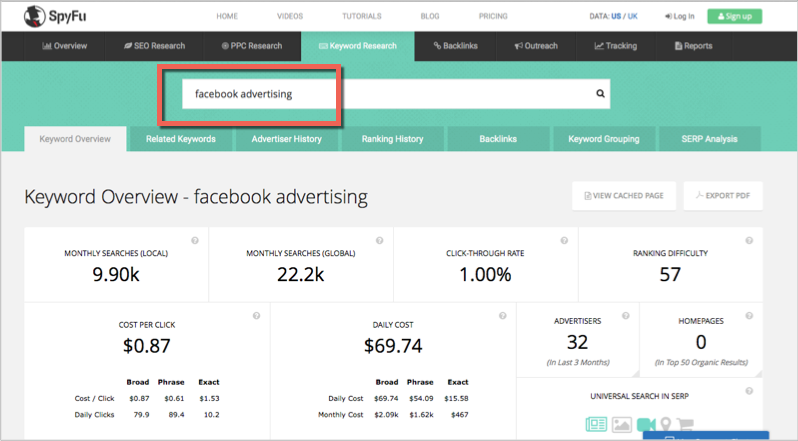Open the Outreach nav section

pyautogui.click(x=536, y=46)
